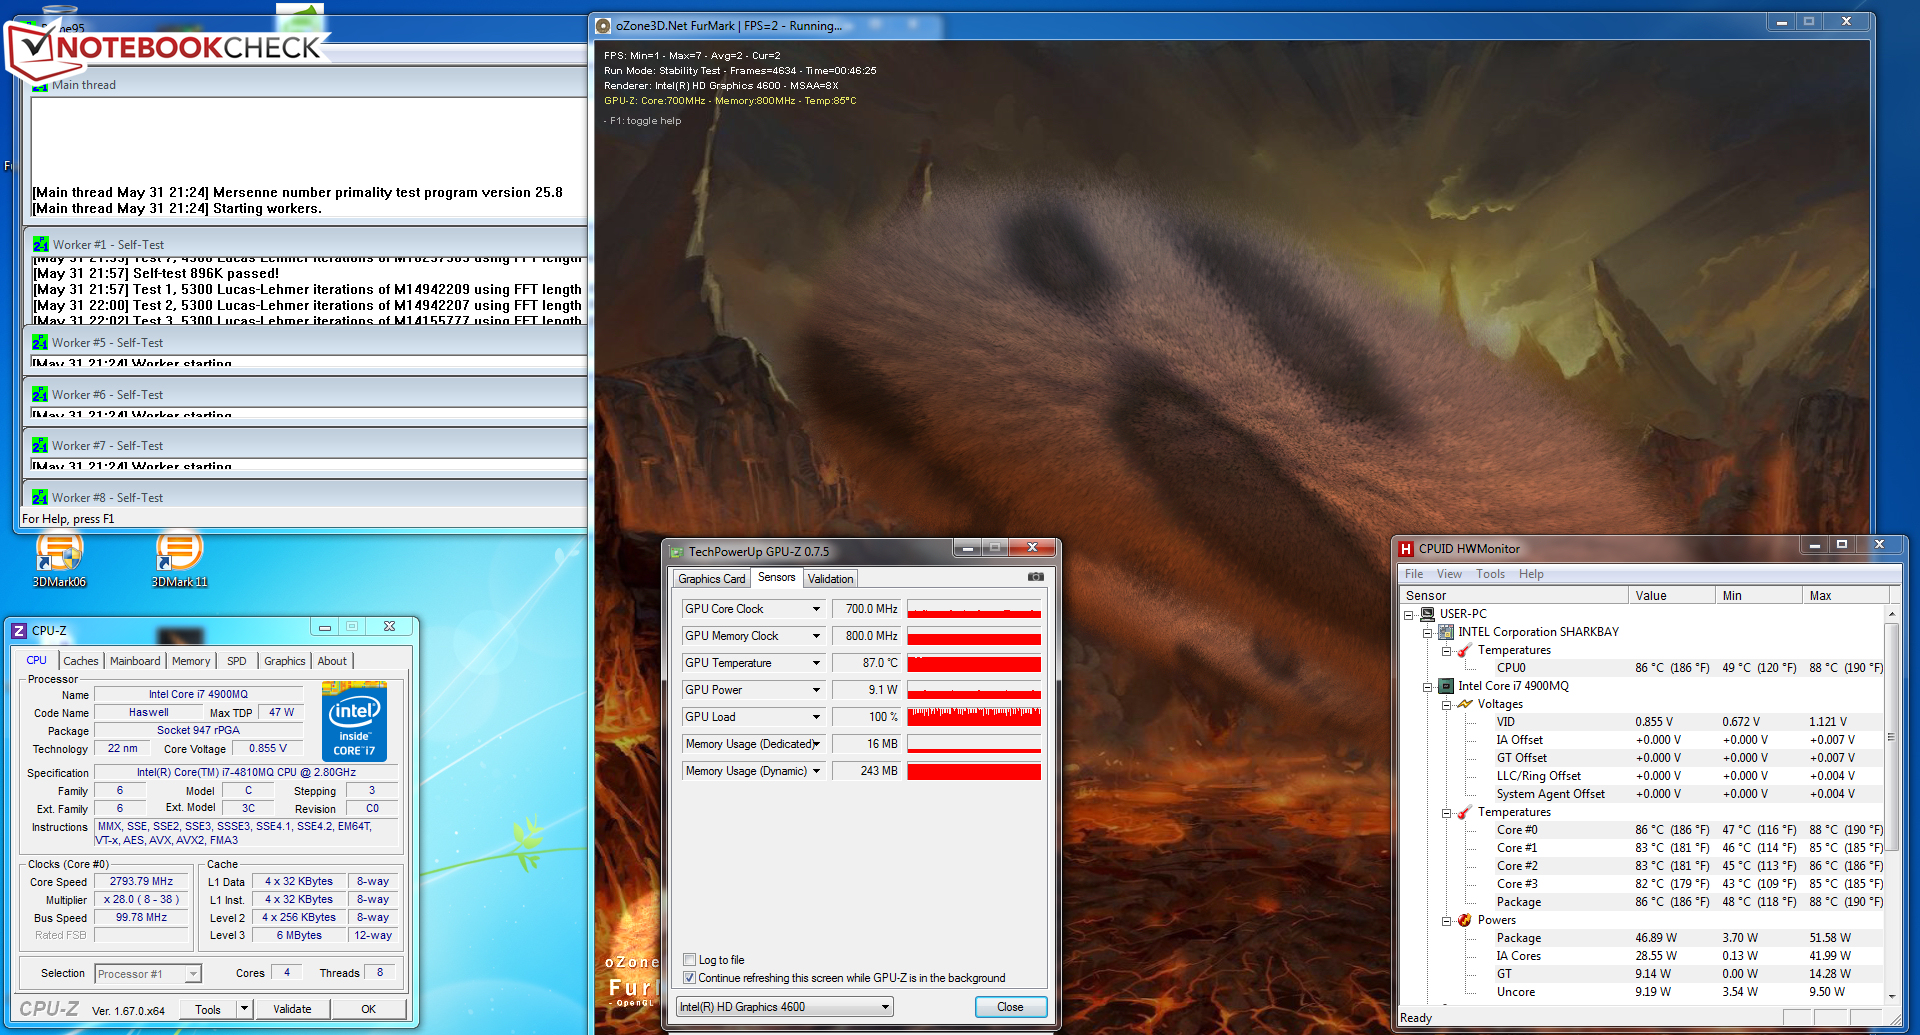The width and height of the screenshot is (1920, 1035).
Task: Switch to the CPU-Z Memory tab
Action: pos(191,661)
